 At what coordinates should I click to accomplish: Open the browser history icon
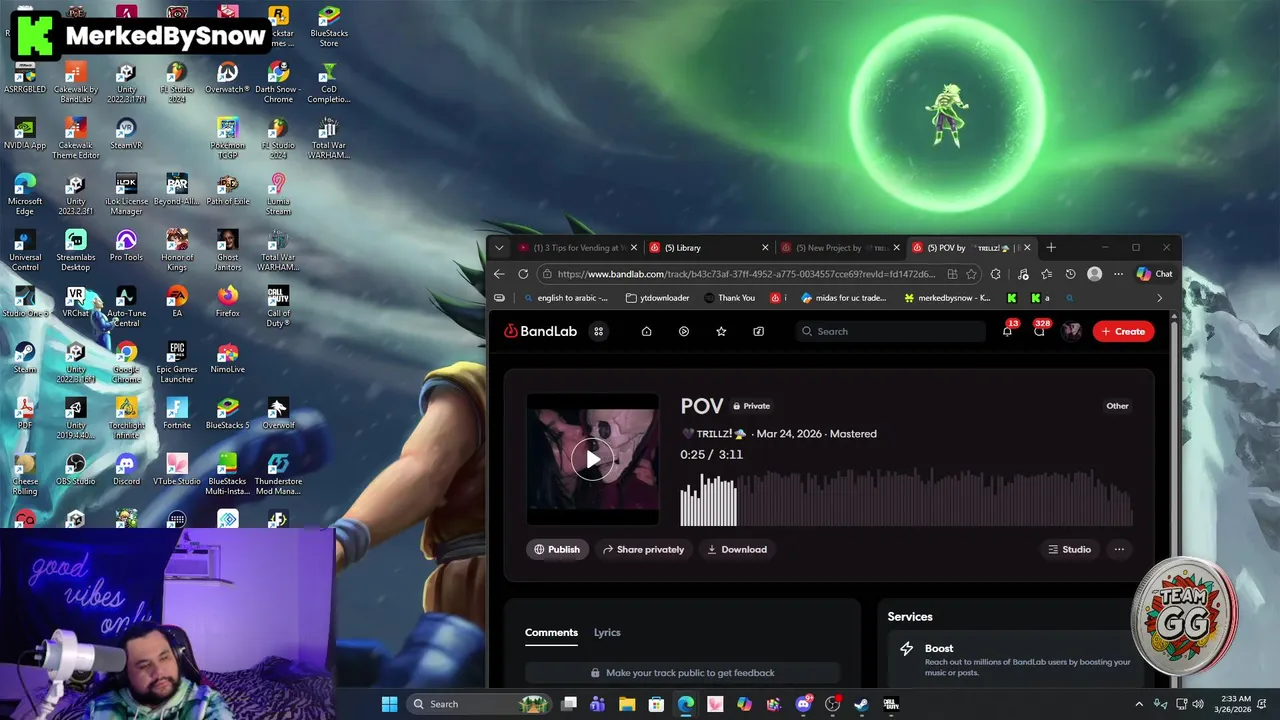(x=1070, y=274)
